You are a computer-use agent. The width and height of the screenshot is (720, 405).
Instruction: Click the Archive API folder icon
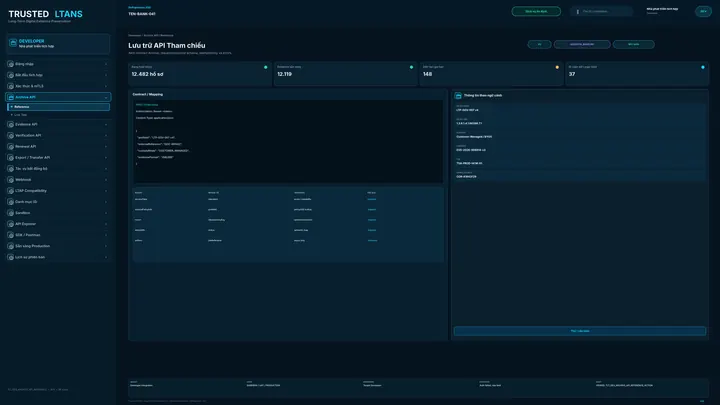point(11,97)
